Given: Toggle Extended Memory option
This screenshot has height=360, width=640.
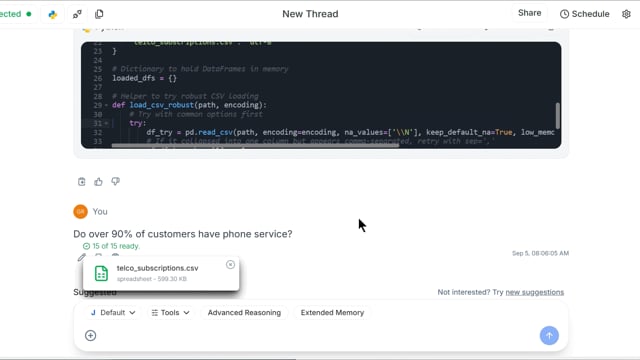Looking at the screenshot, I should tap(332, 313).
